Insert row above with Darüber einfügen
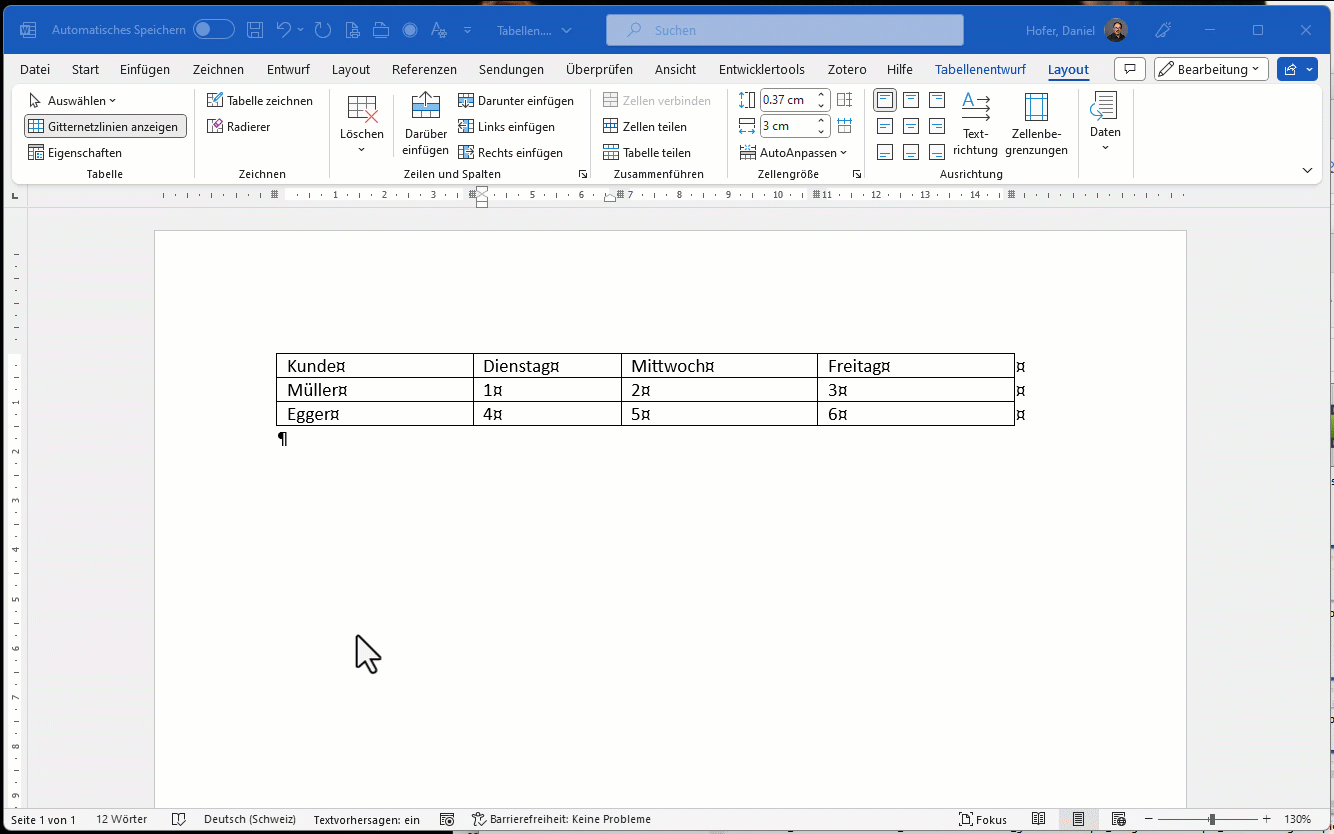Image resolution: width=1334 pixels, height=834 pixels. [425, 124]
